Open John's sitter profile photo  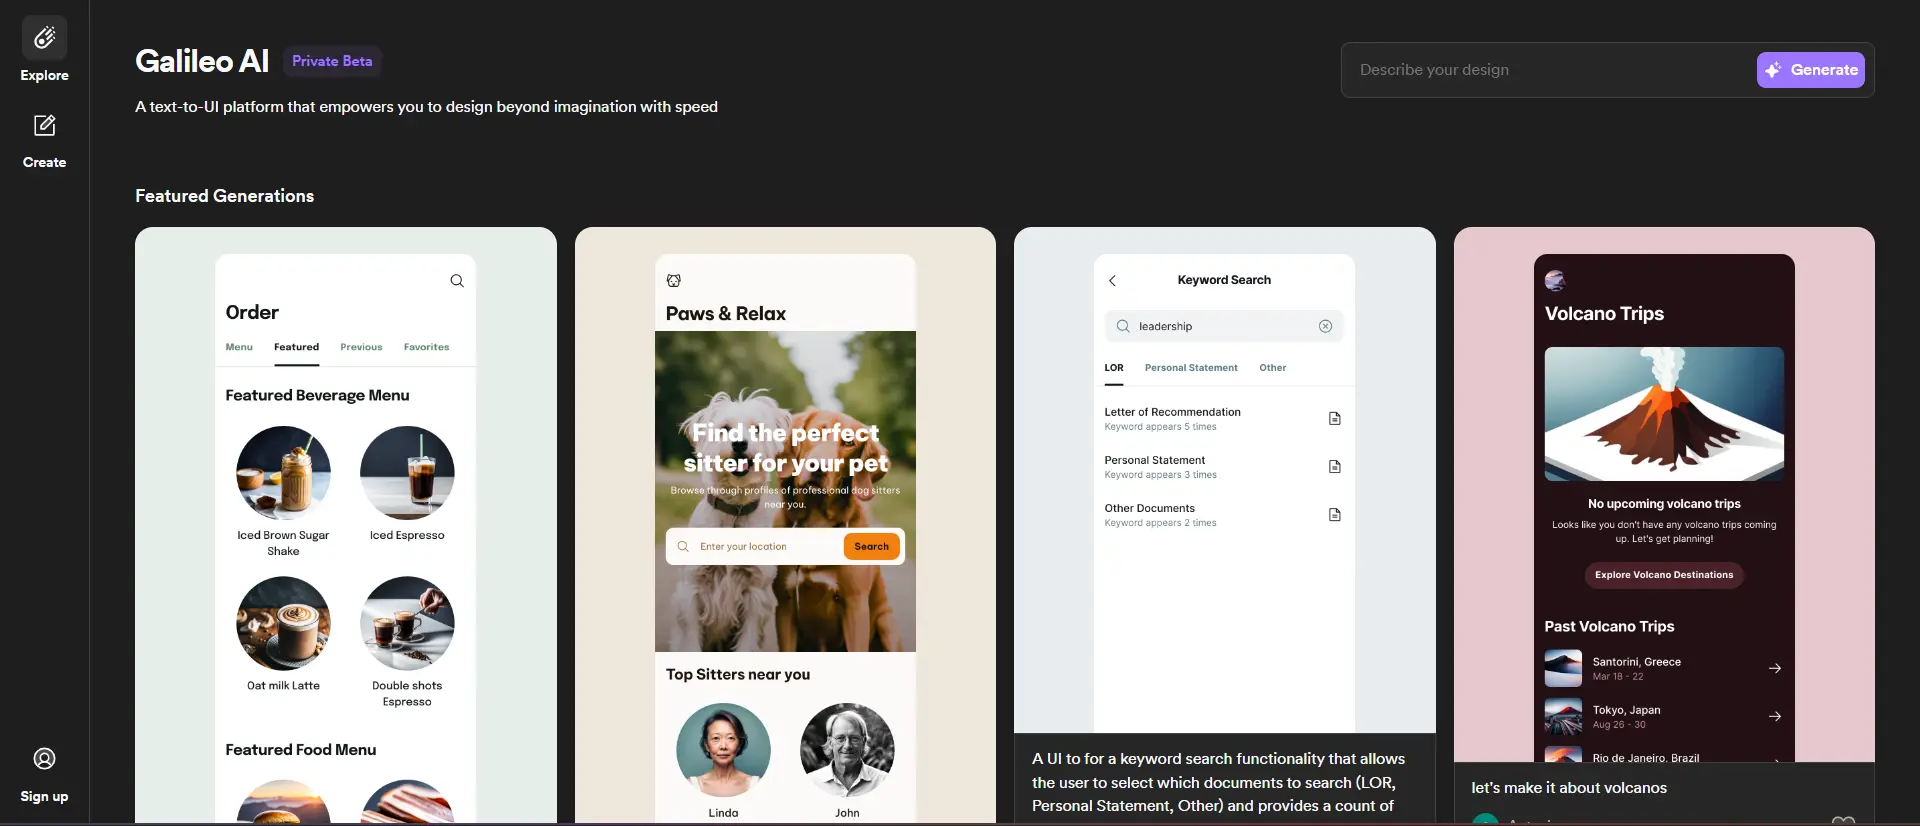point(847,750)
